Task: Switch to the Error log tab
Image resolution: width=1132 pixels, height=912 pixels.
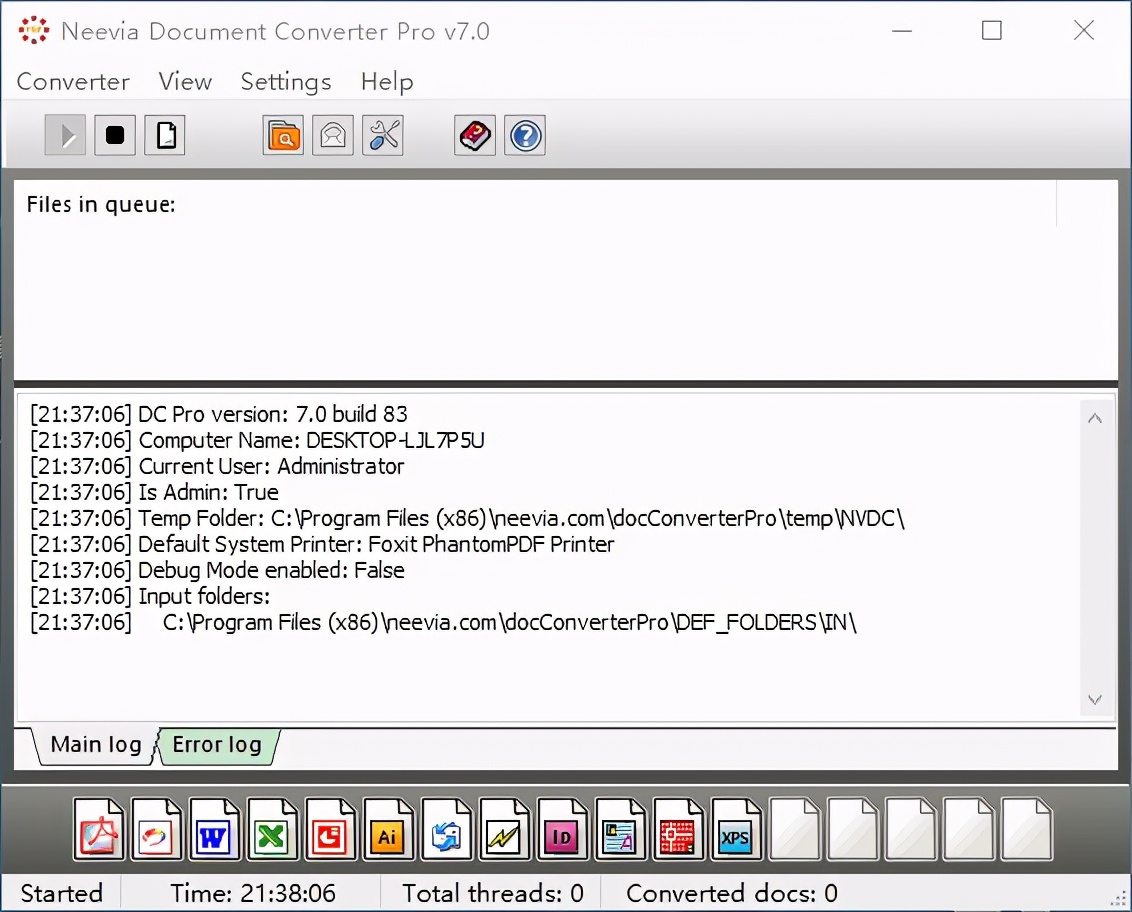Action: [x=217, y=744]
